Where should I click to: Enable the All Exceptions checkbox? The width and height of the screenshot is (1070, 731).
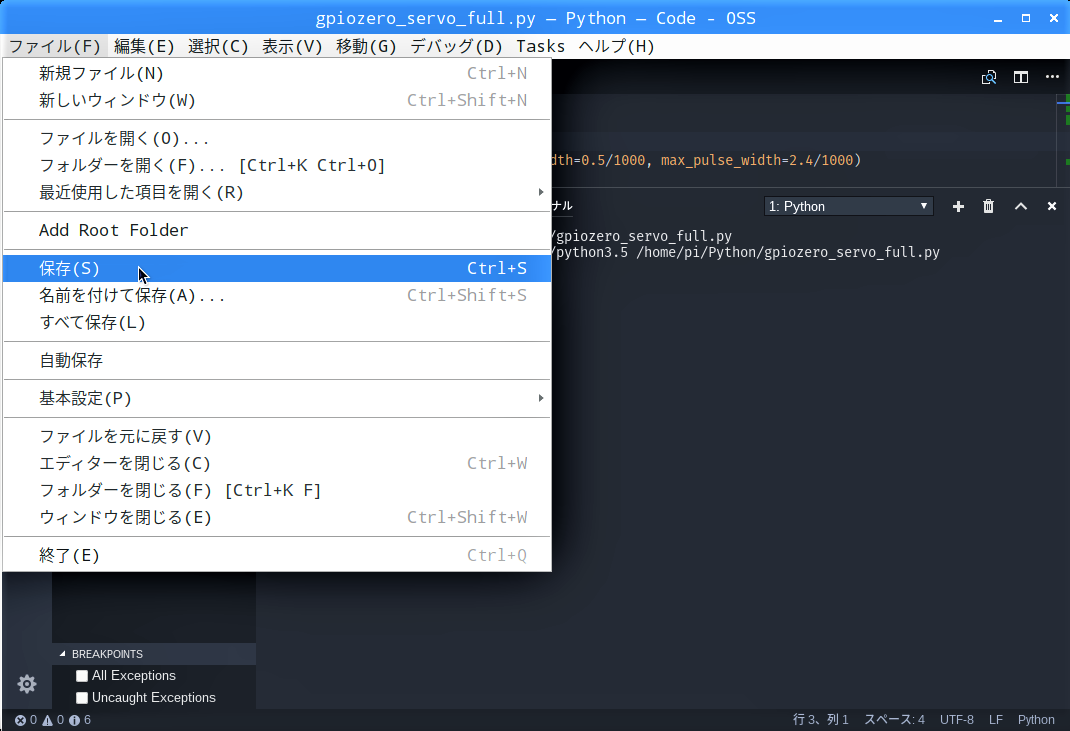click(x=82, y=676)
